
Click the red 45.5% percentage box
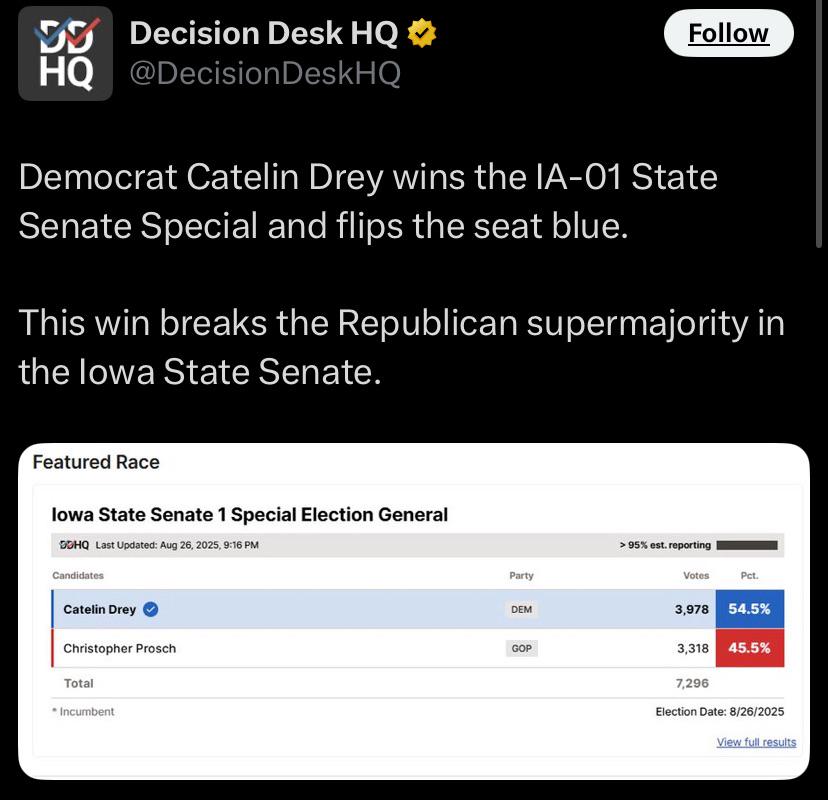click(x=749, y=648)
